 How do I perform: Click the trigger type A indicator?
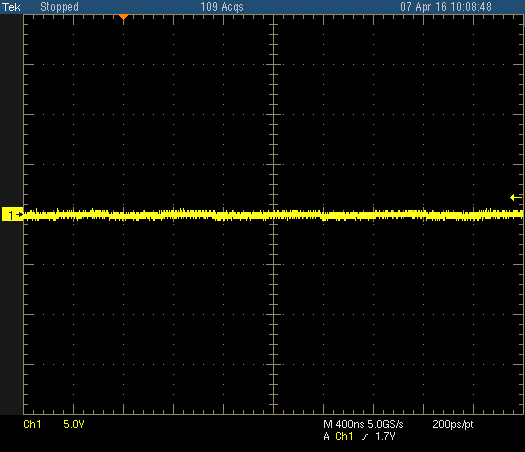tap(326, 437)
